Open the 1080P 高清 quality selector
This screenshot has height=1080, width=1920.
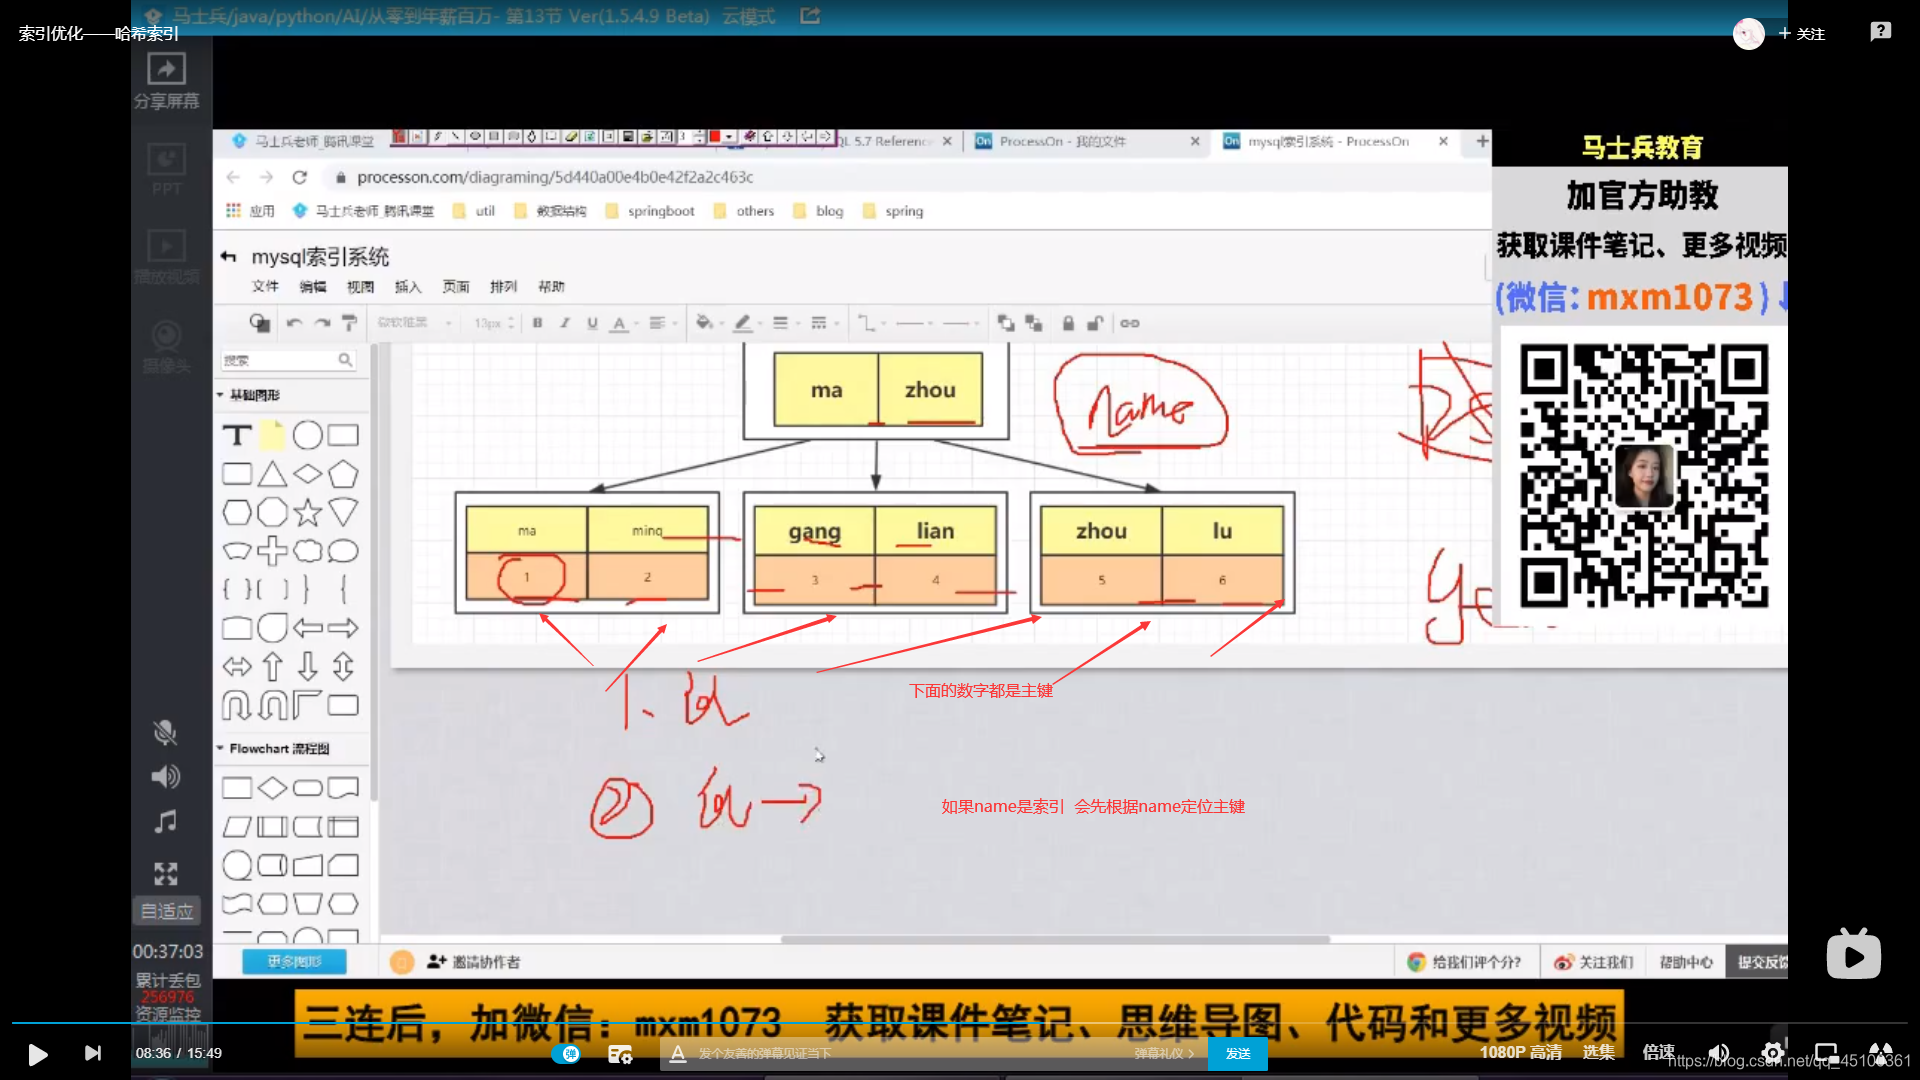[x=1520, y=1052]
